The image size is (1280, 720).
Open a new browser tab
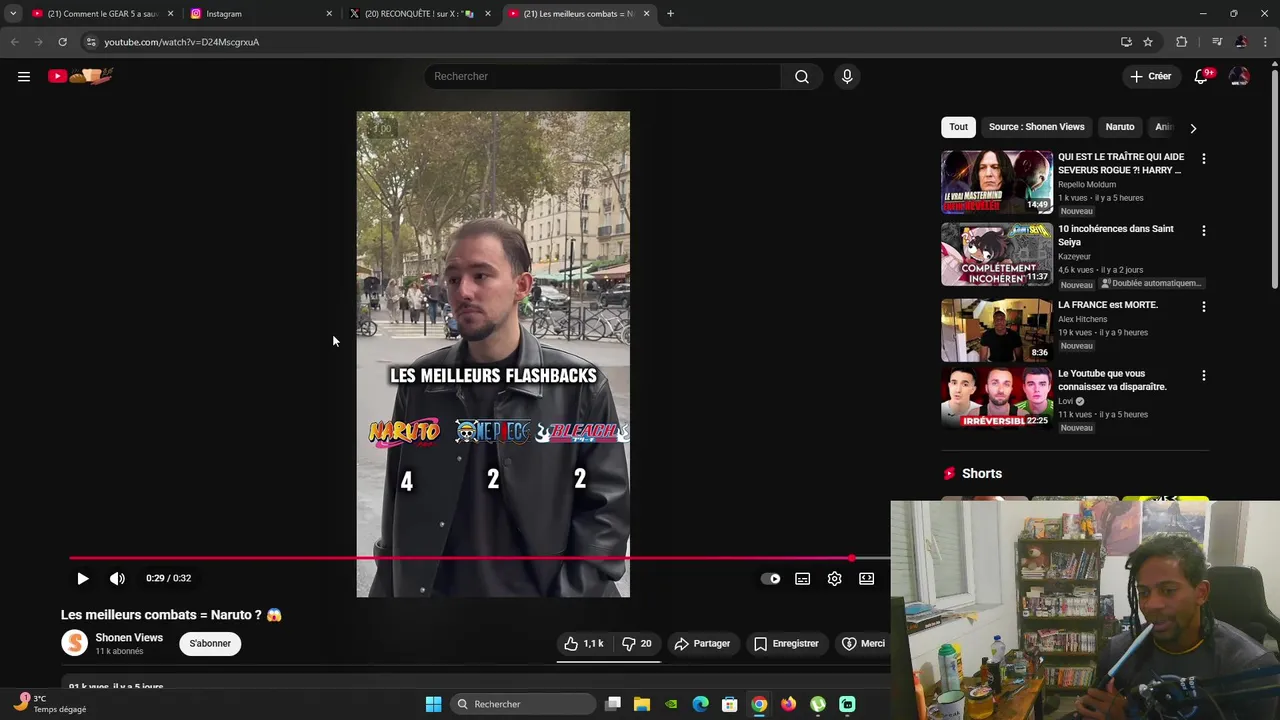point(670,14)
